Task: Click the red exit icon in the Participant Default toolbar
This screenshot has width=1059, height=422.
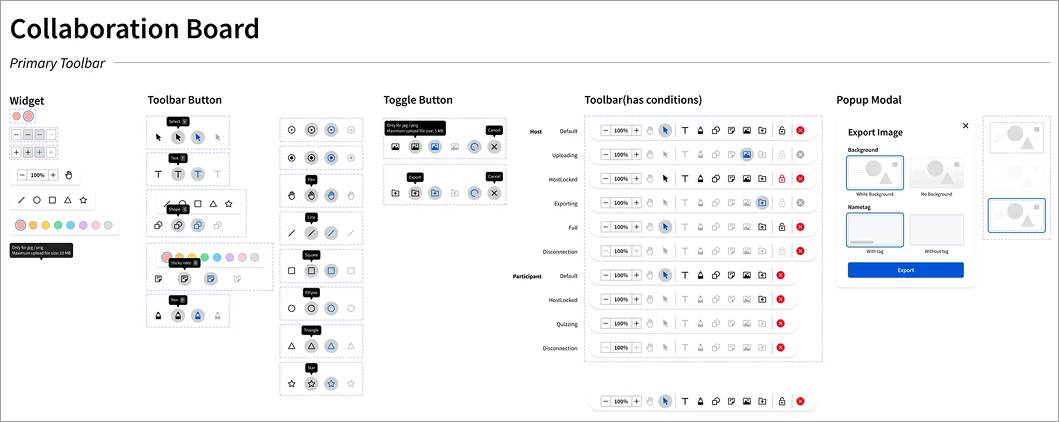Action: coord(781,275)
